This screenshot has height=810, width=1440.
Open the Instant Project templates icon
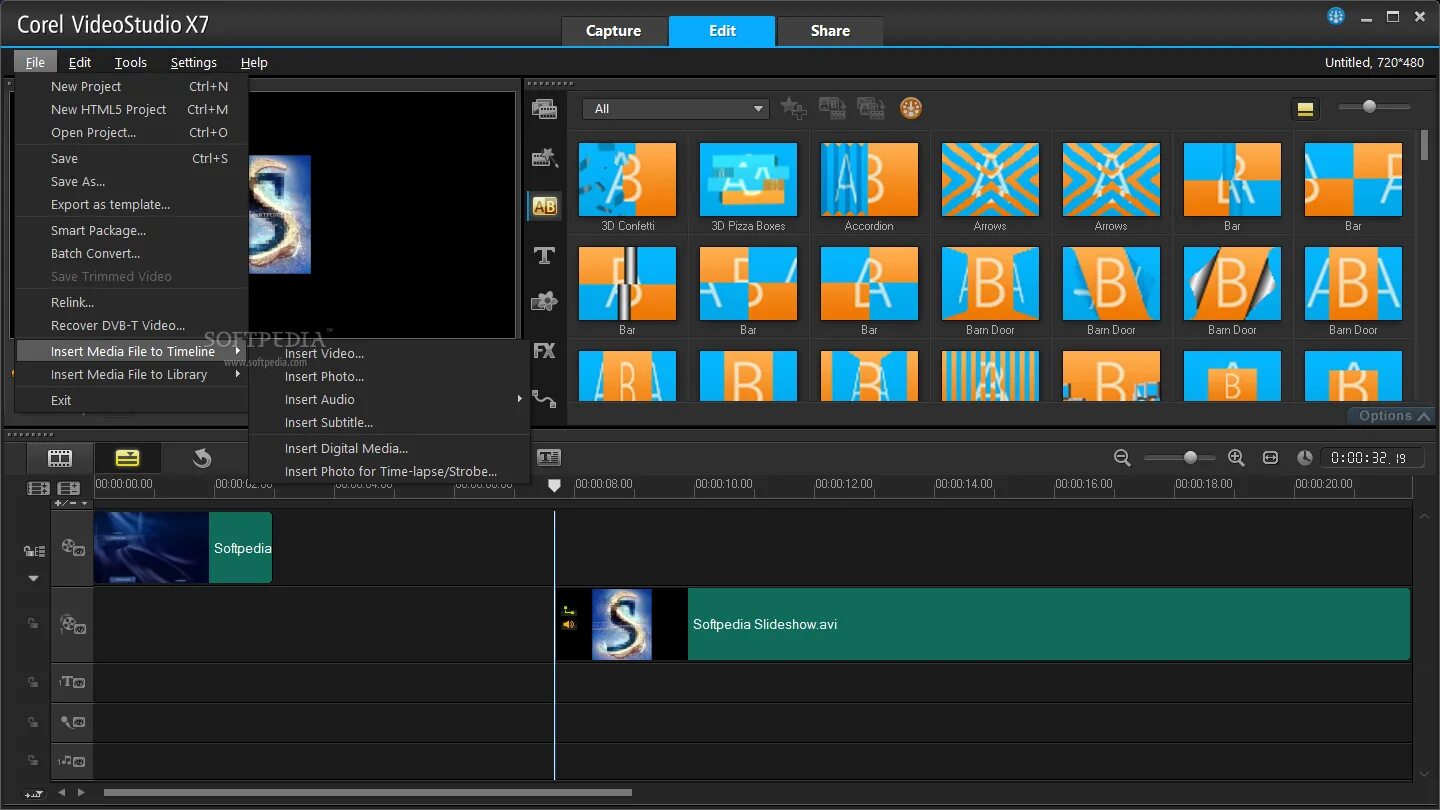[x=545, y=157]
